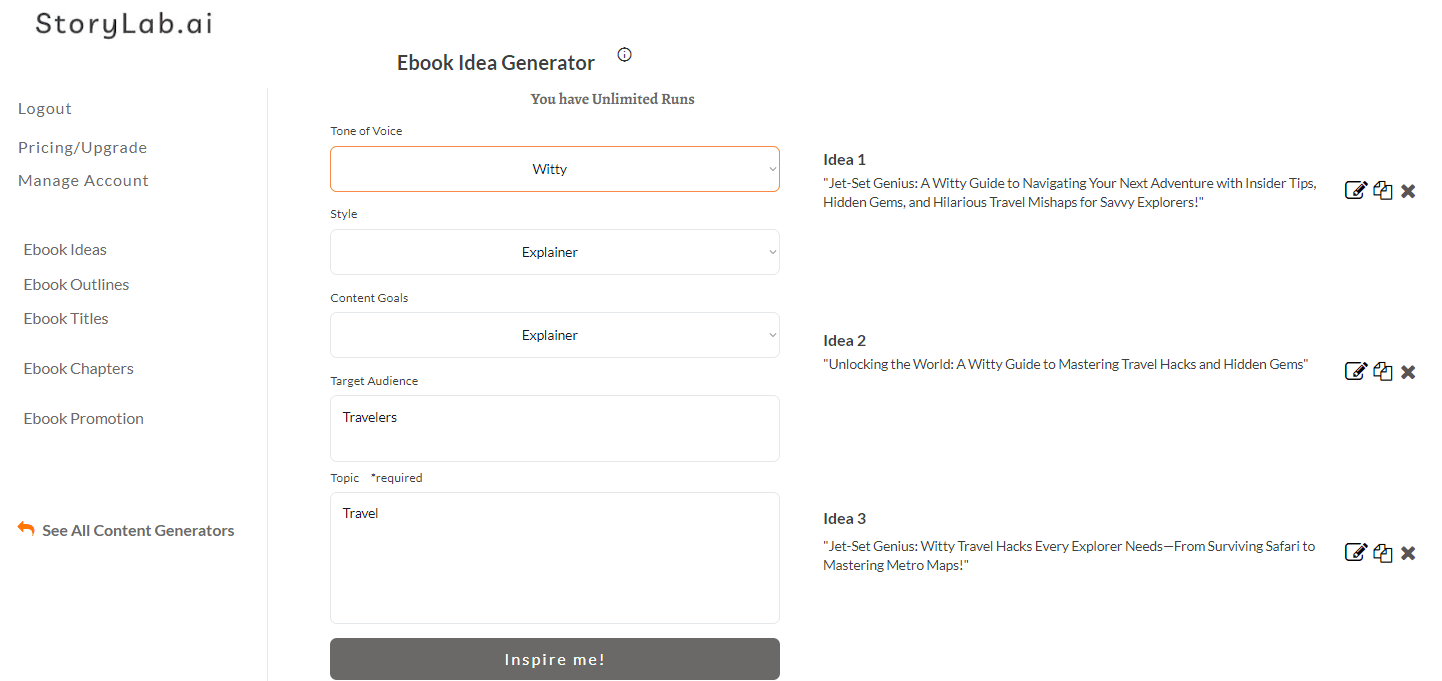Dismiss Idea 3 with the X icon
Viewport: 1442px width, 681px height.
(1408, 552)
